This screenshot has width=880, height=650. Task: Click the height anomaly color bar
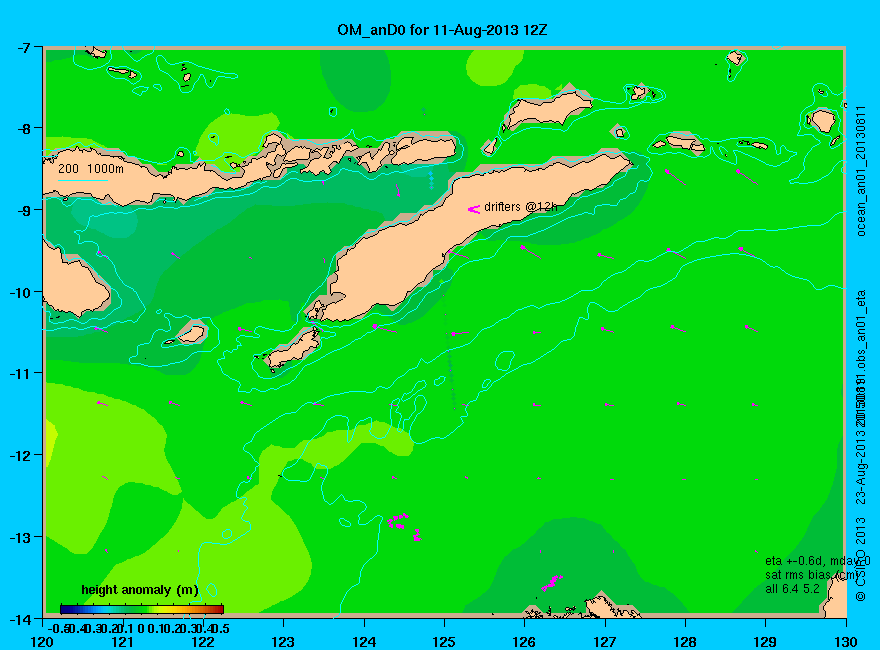142,609
